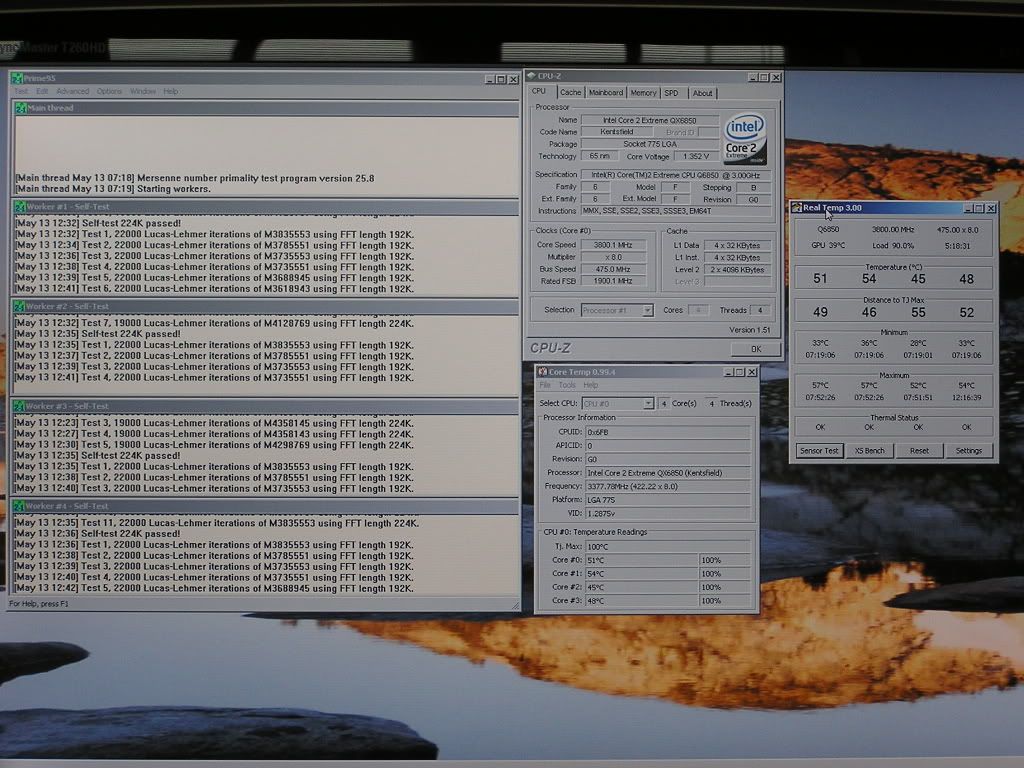Click the Worker #1 Self-Test icon

pos(19,206)
